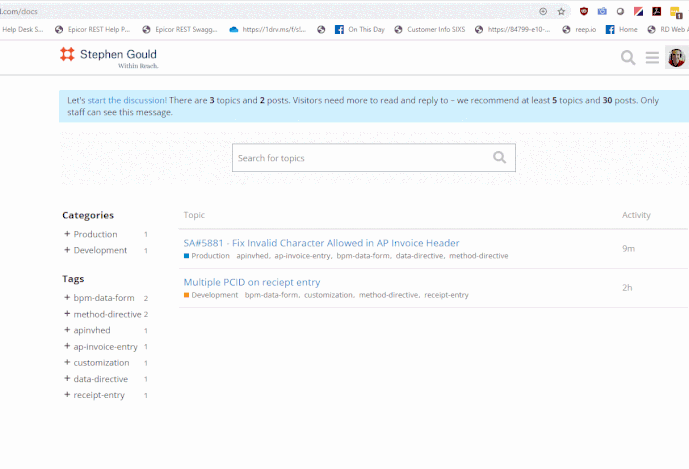Click ap-invoice-entry tag under SA#5881 topic

(302, 256)
